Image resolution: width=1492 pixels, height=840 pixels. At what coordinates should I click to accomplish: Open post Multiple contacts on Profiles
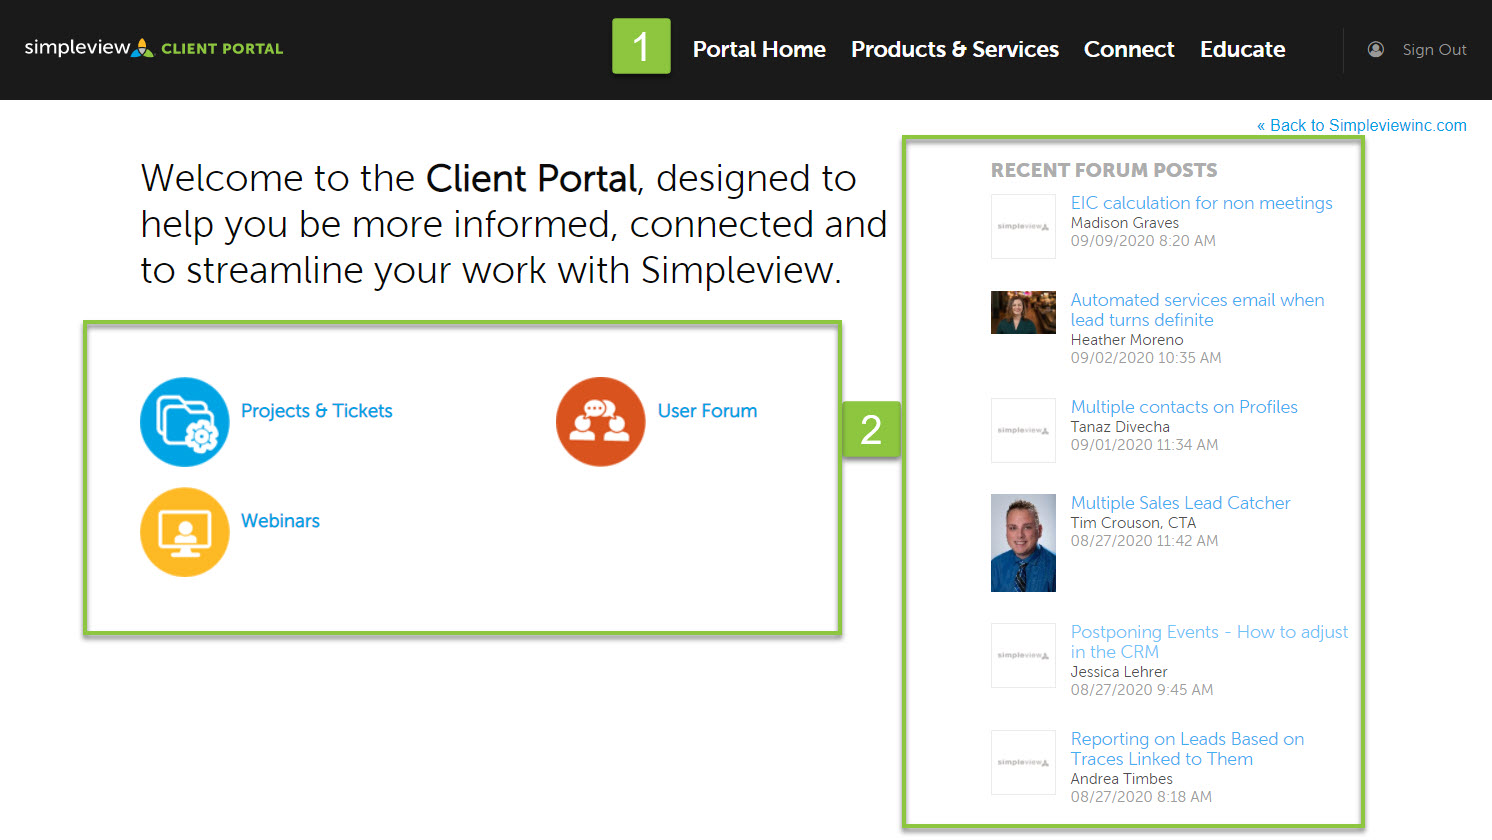click(1184, 407)
